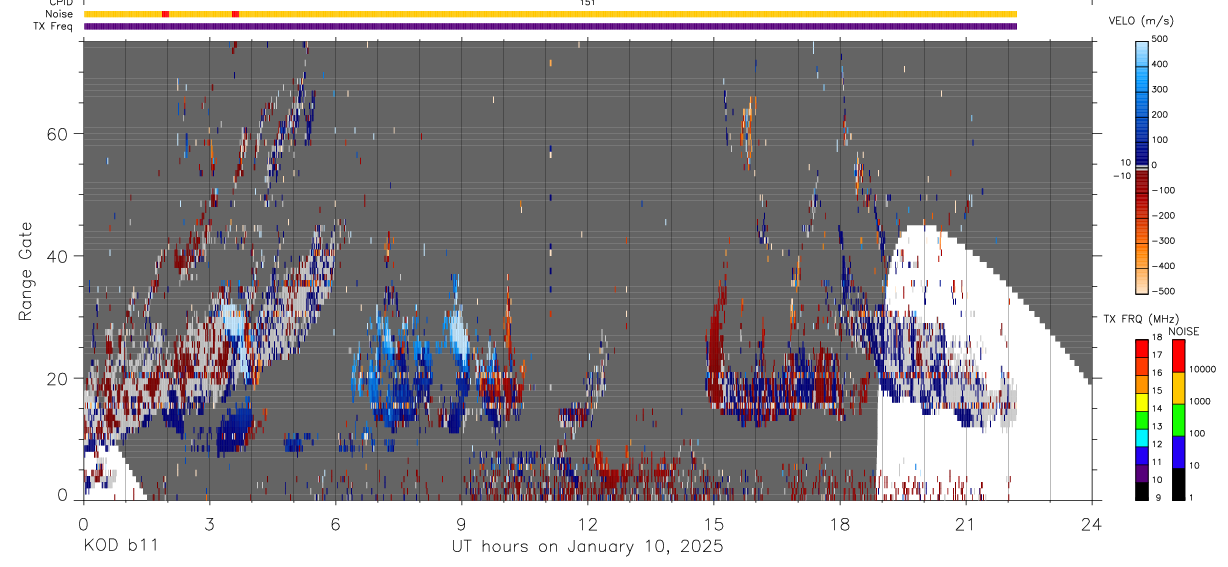The height and width of the screenshot is (567, 1228).
Task: Click the 21 tick label on the UT hours axis
Action: pos(966,523)
